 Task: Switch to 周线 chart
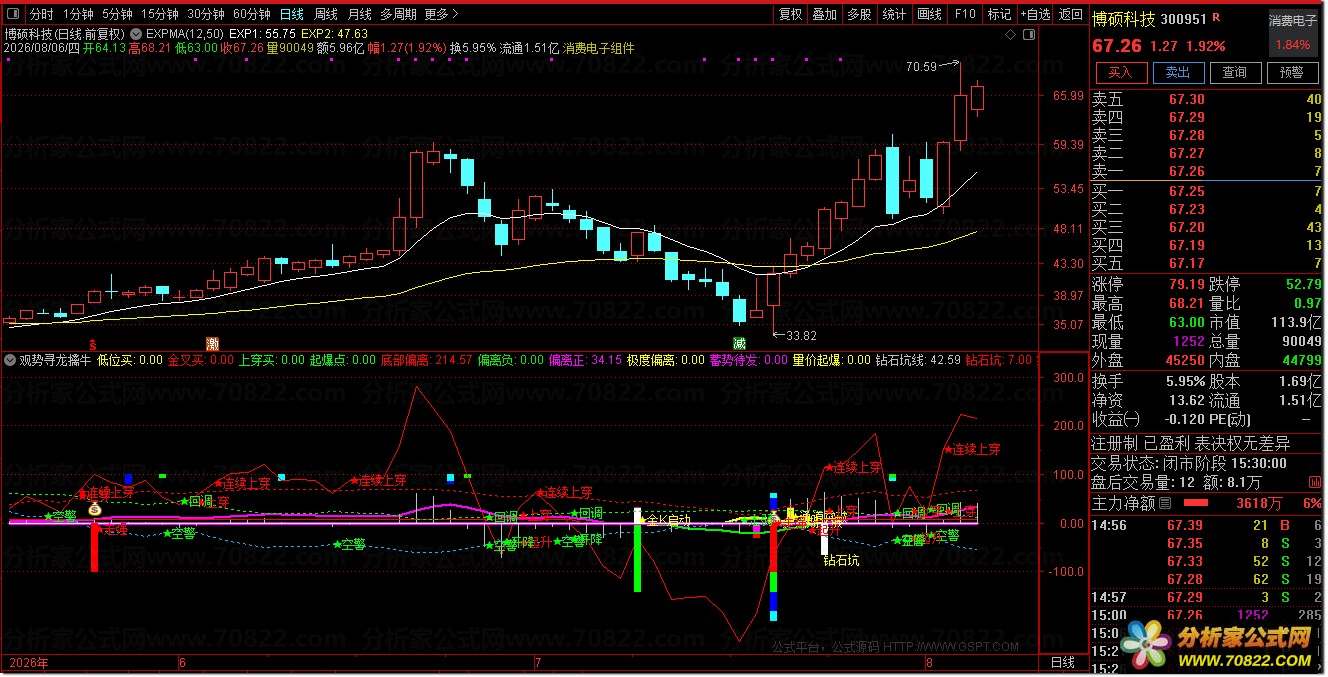coord(326,14)
